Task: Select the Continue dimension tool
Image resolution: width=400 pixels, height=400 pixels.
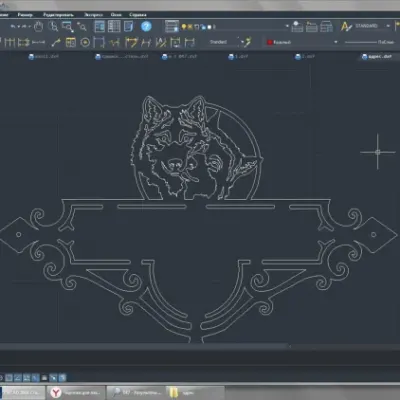Action: point(24,42)
